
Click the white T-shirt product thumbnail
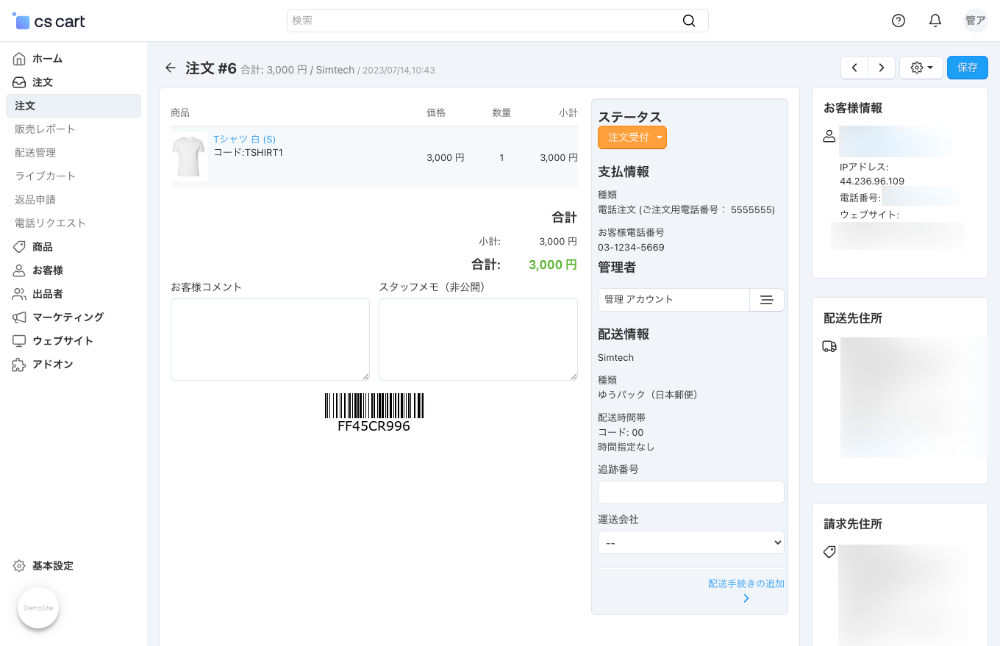click(188, 157)
